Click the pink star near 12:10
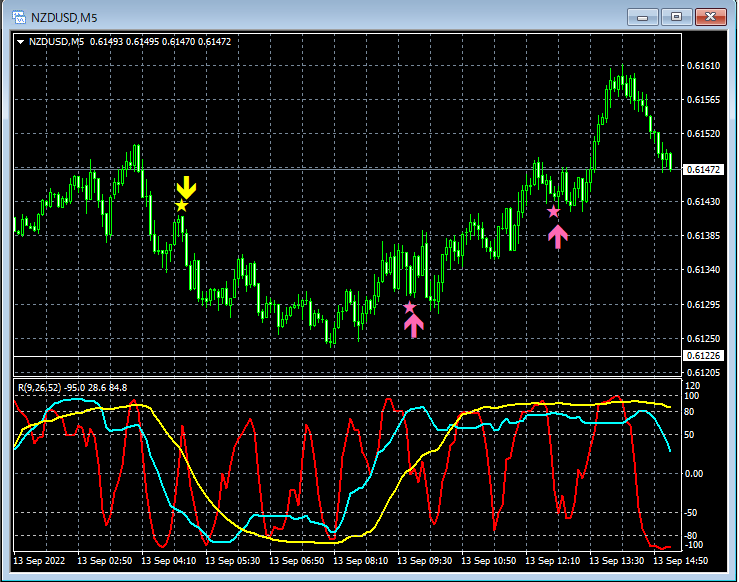Image resolution: width=739 pixels, height=582 pixels. click(553, 212)
